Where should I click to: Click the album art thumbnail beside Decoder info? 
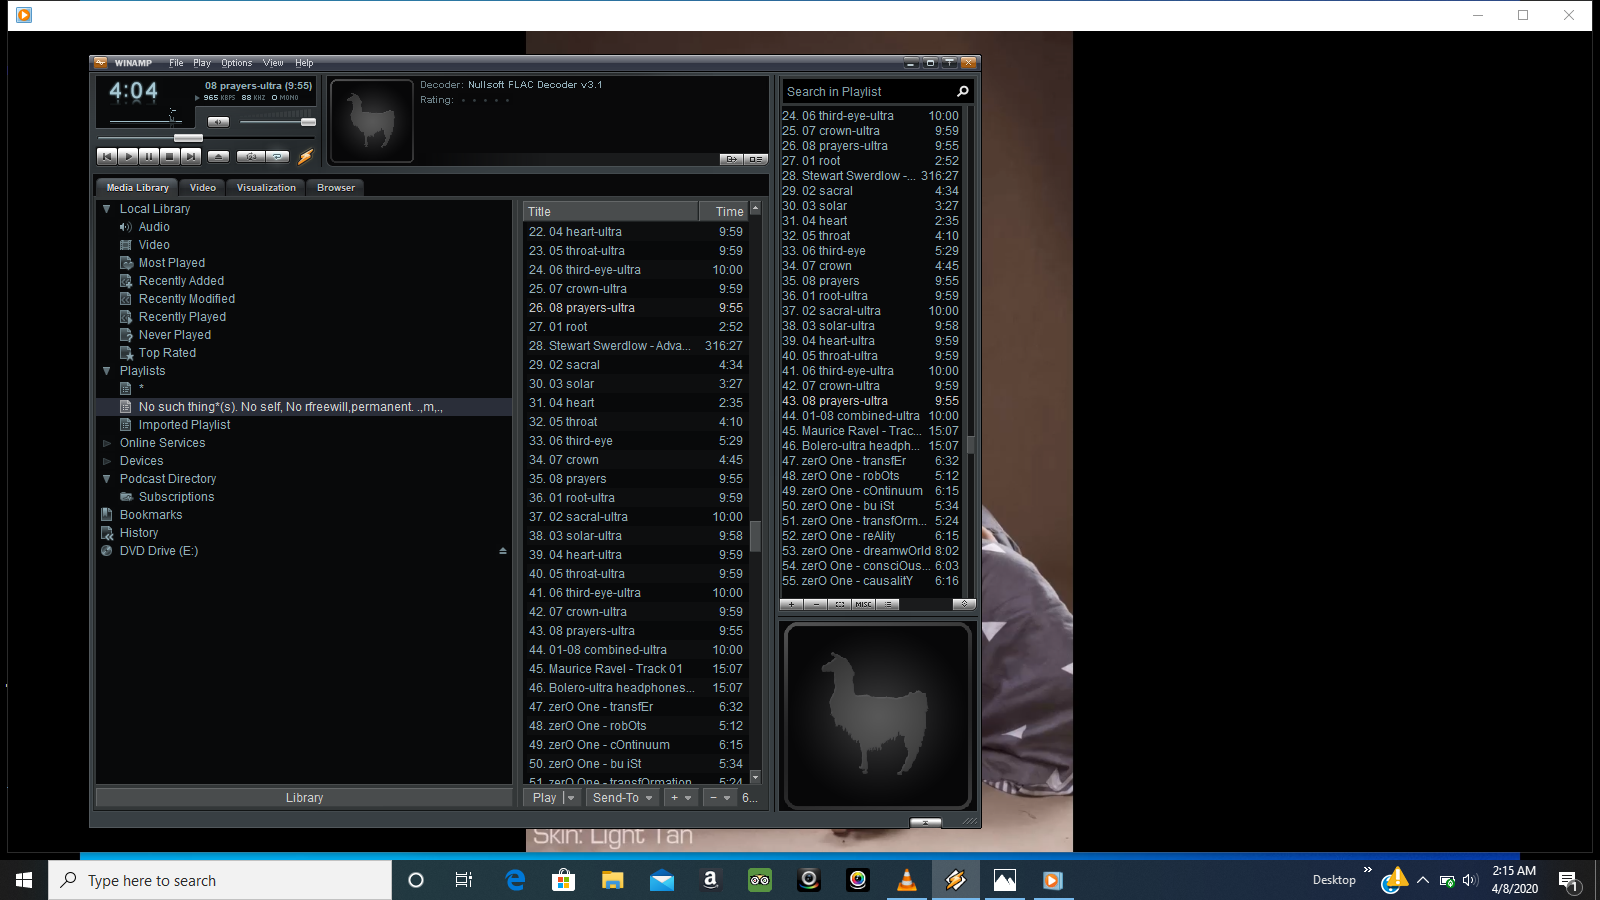pyautogui.click(x=371, y=121)
